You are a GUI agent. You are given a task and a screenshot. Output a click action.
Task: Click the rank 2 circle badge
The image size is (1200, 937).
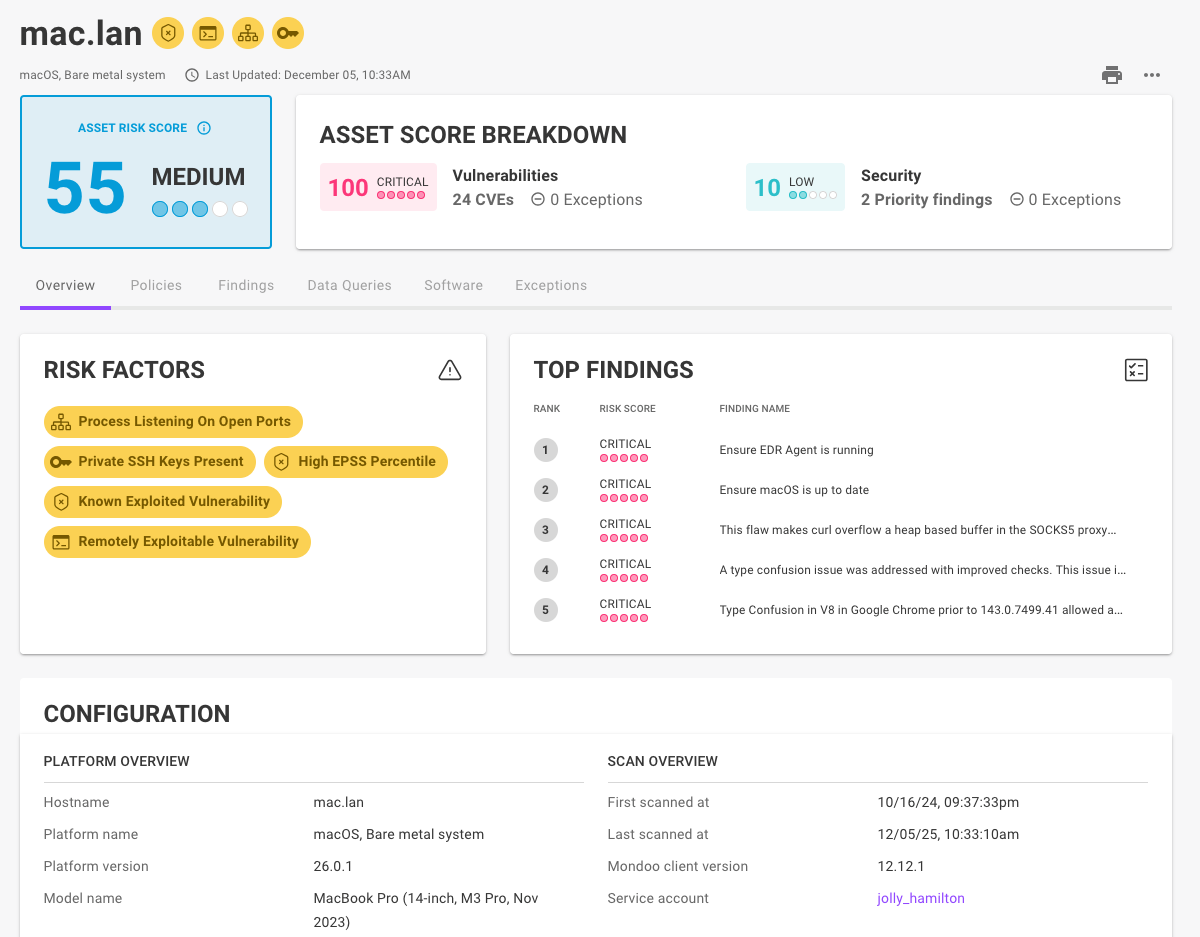[x=545, y=490]
